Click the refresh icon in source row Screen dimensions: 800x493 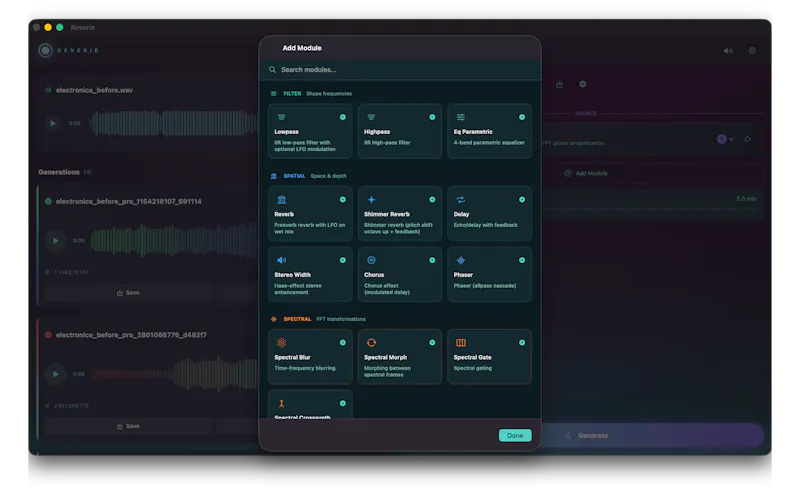(x=747, y=139)
